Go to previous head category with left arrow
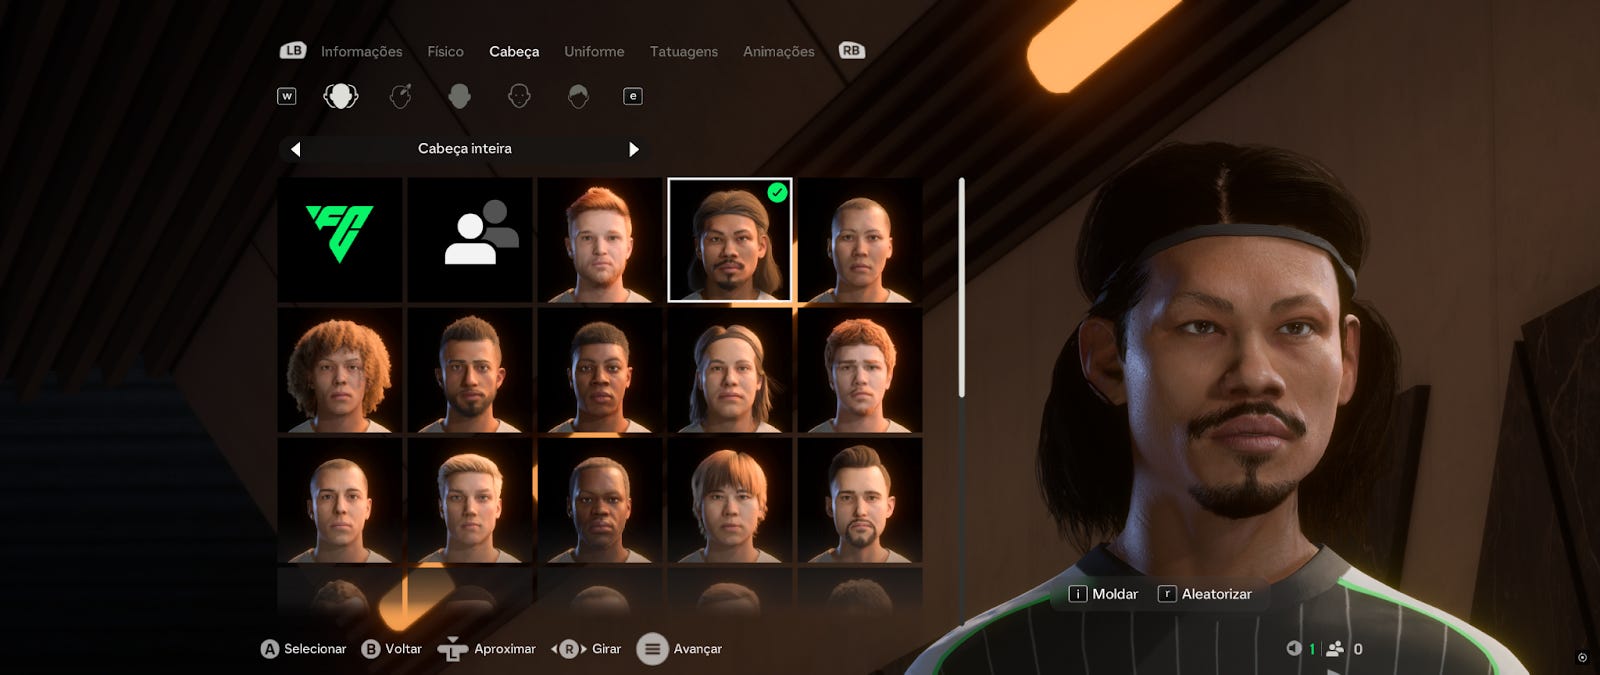Viewport: 1600px width, 675px height. point(295,149)
